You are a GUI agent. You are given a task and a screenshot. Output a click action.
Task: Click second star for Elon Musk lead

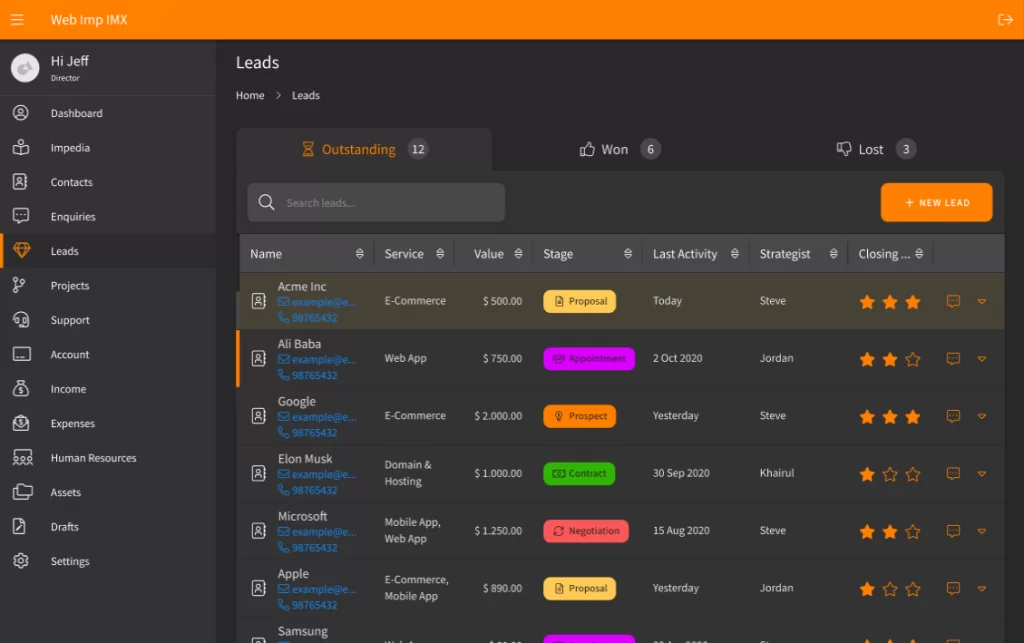click(890, 474)
